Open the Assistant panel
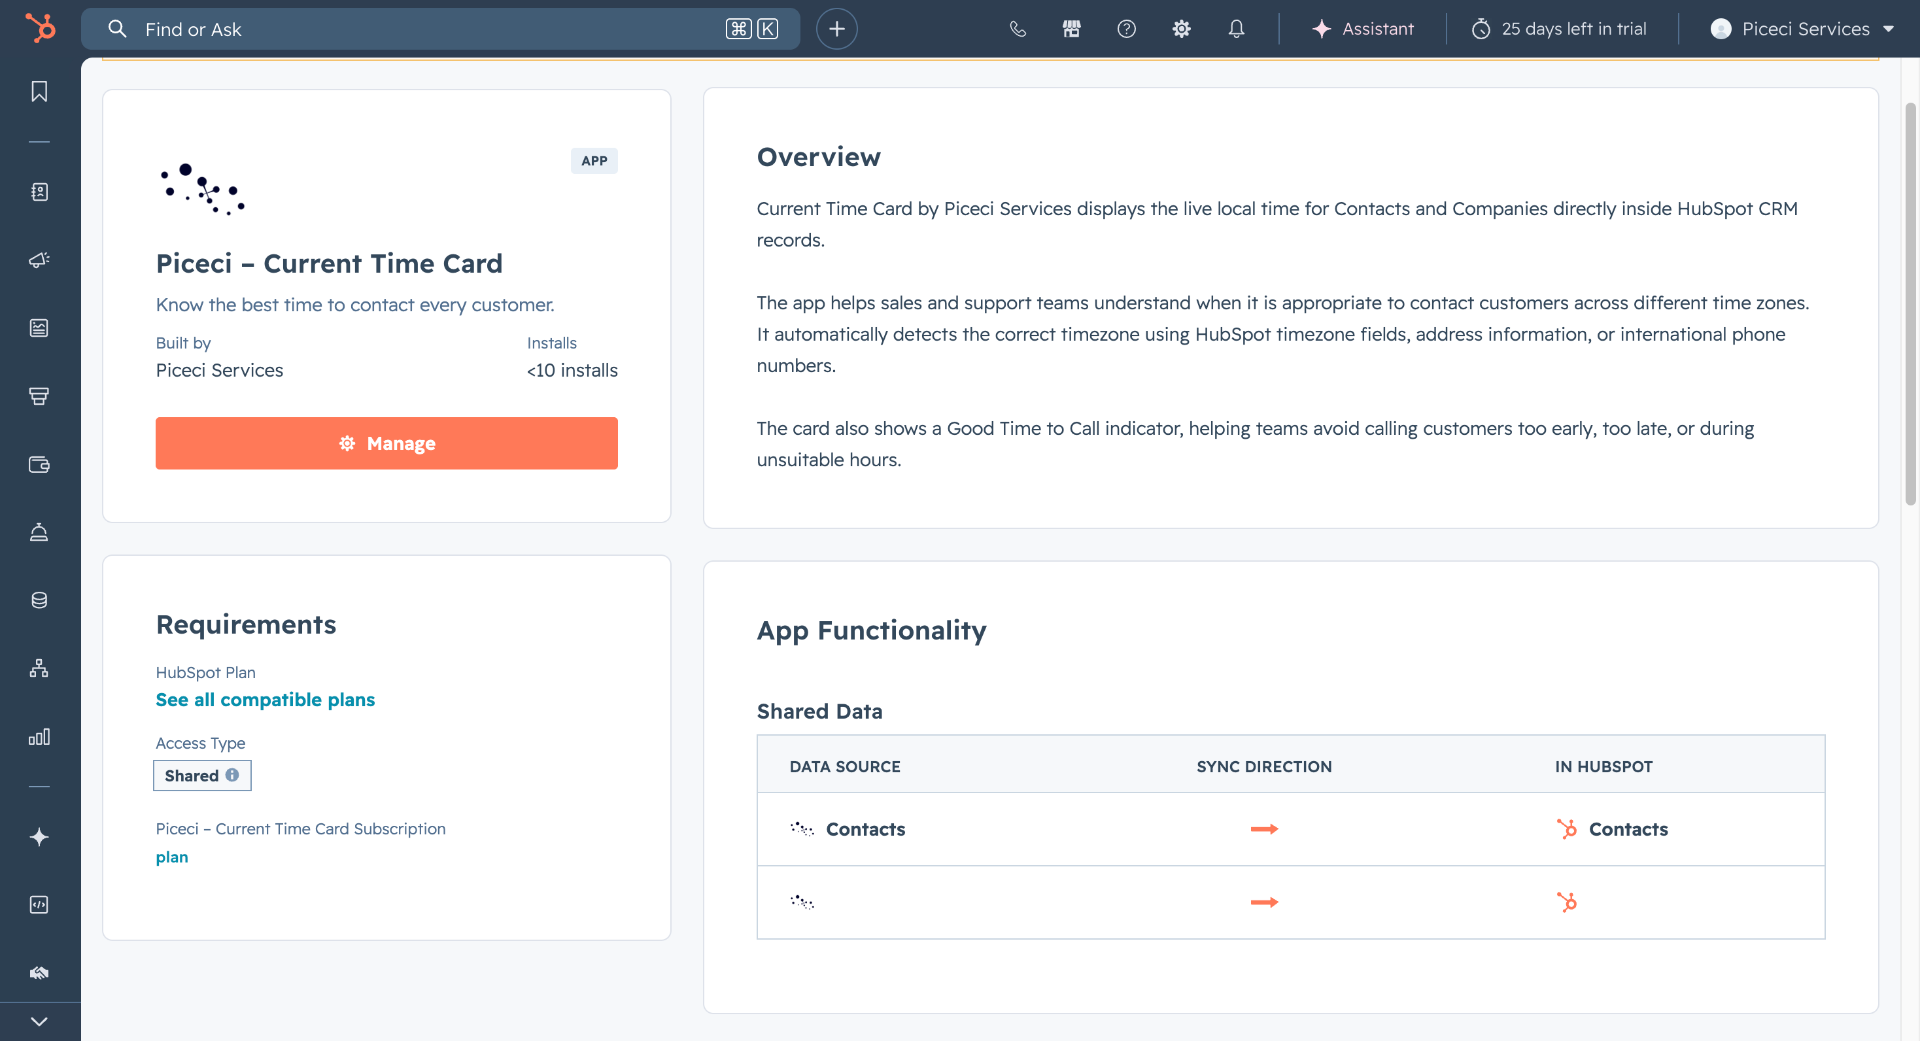 pos(1362,29)
